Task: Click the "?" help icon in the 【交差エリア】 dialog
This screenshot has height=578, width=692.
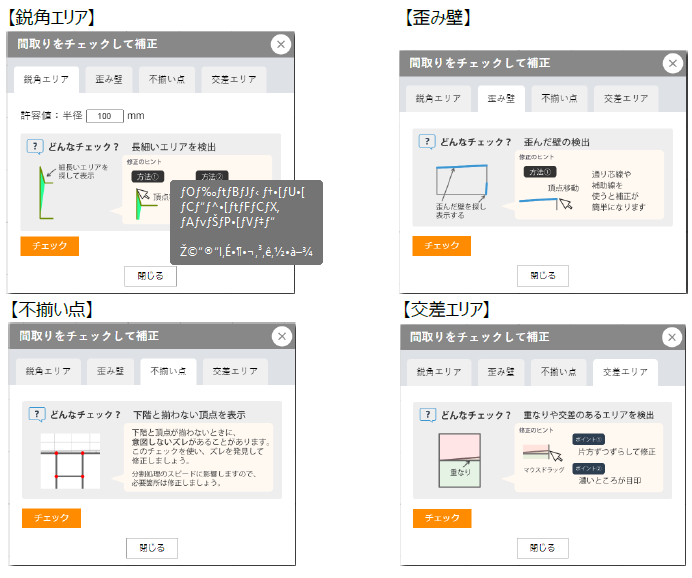Action: (x=427, y=413)
